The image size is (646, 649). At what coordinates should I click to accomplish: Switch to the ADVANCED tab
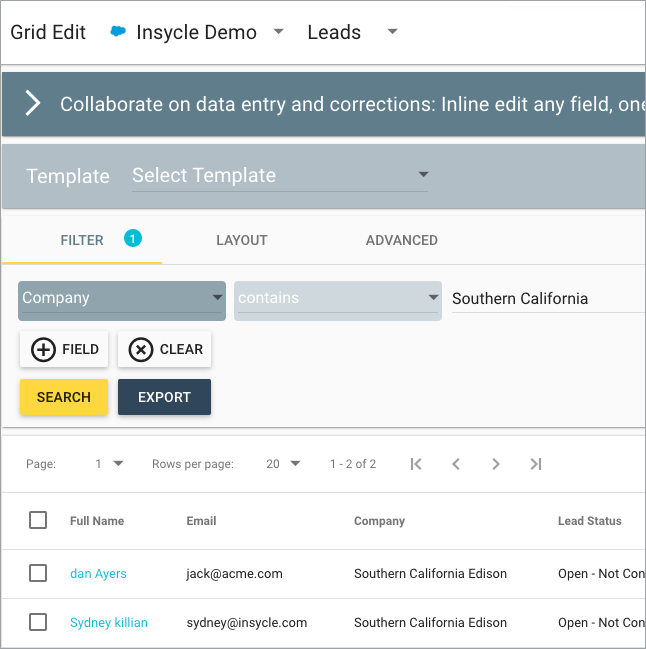click(401, 240)
